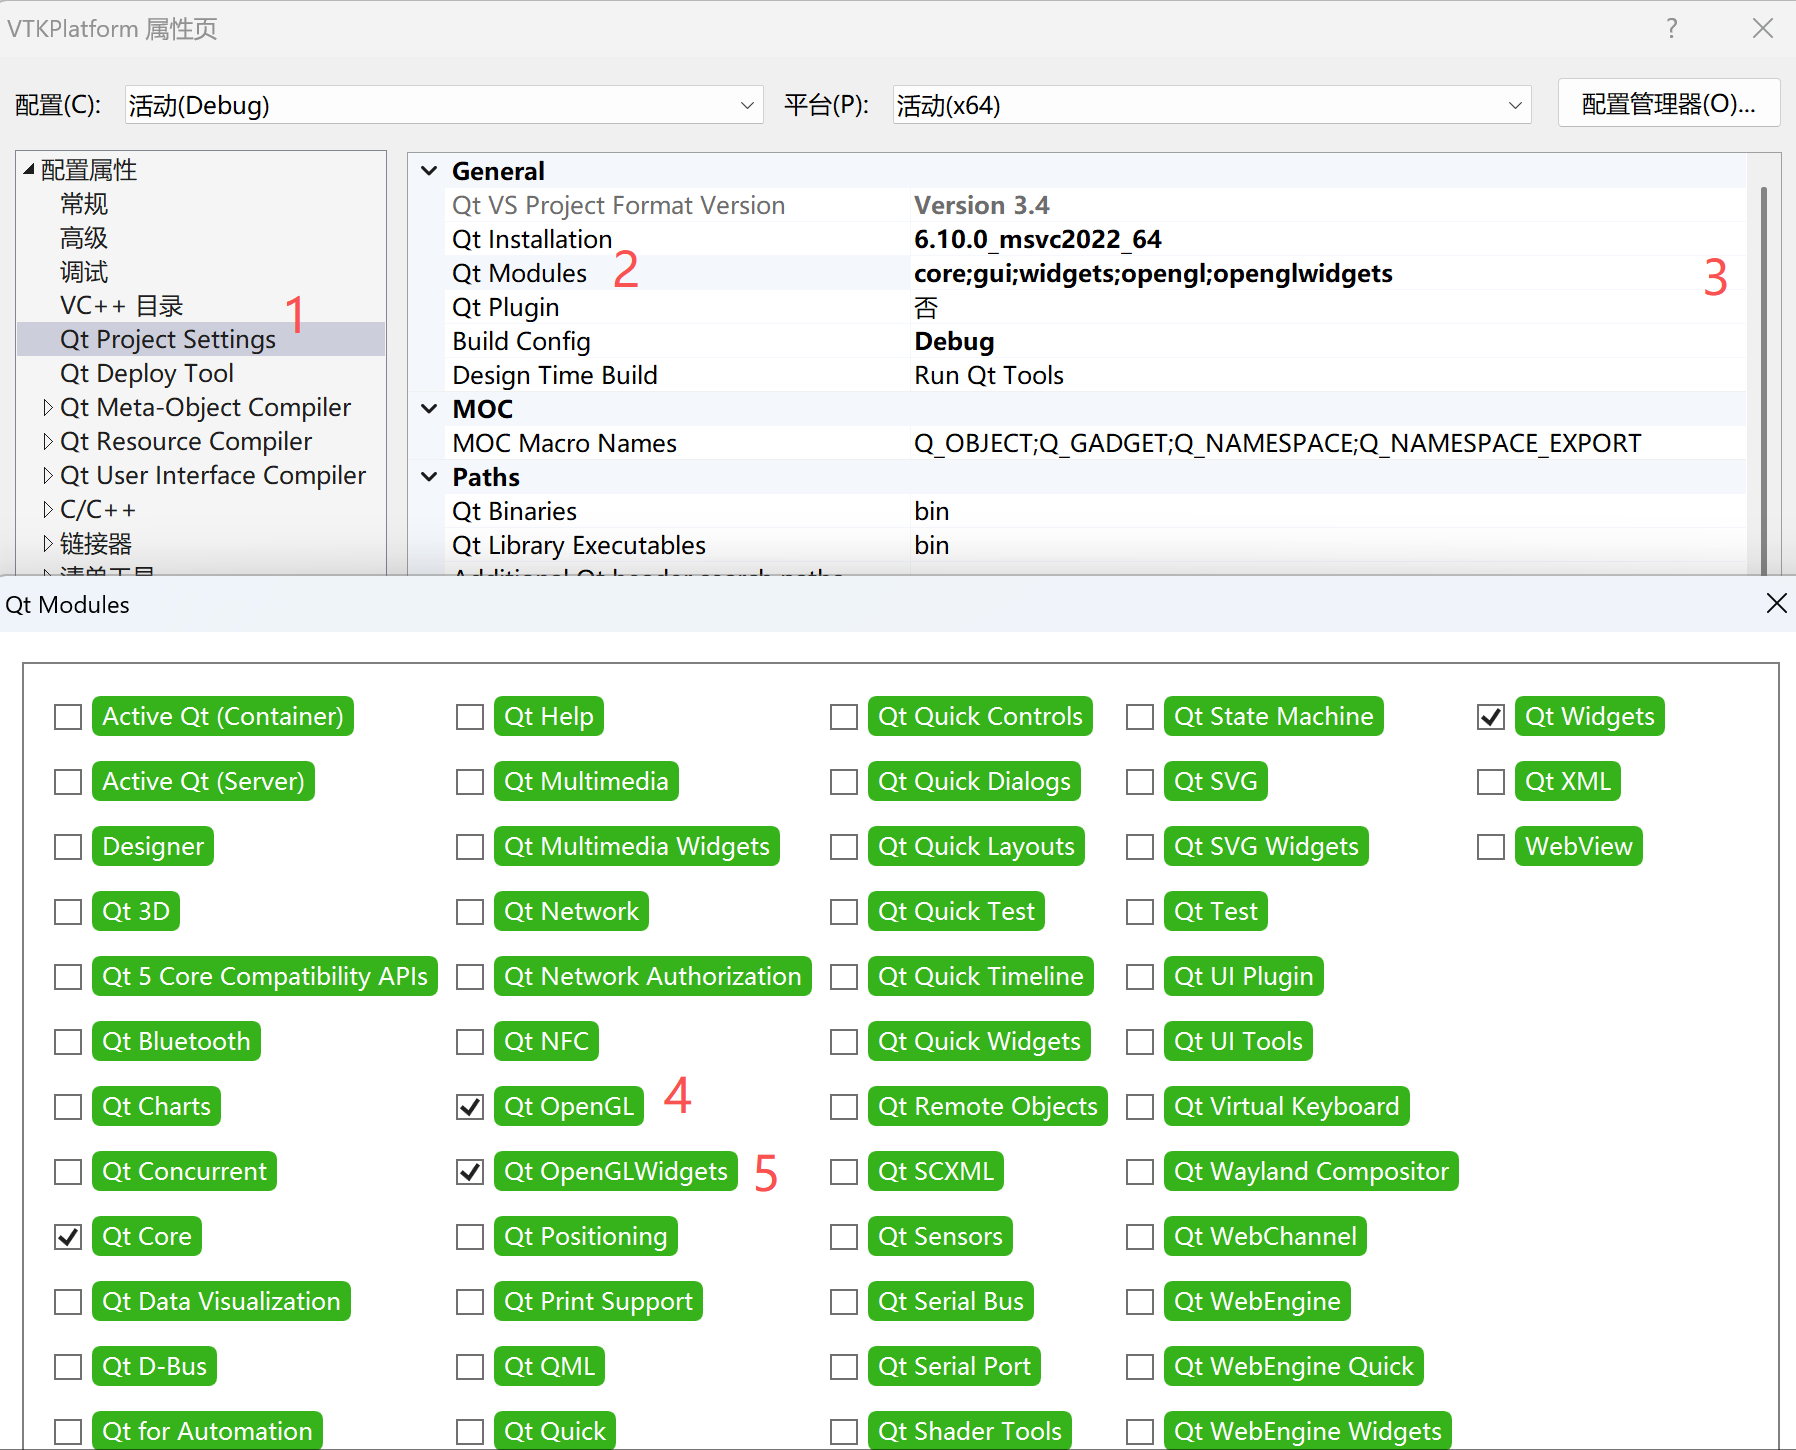1796x1450 pixels.
Task: Uncheck the Qt OpenGL checkbox
Action: 470,1107
